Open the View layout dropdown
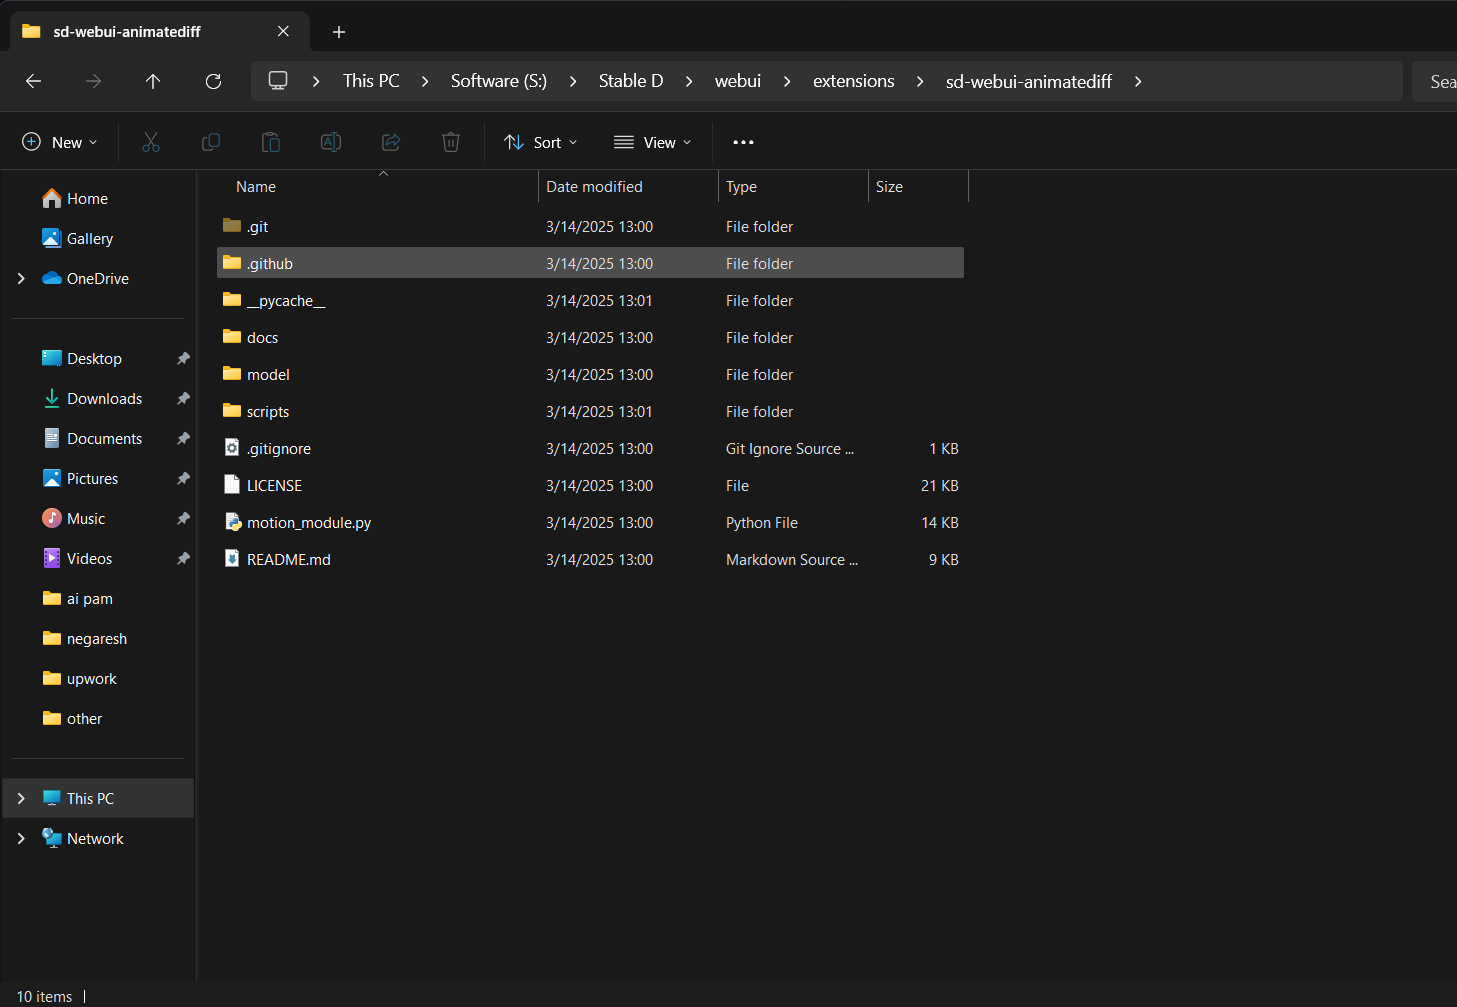 [x=652, y=142]
